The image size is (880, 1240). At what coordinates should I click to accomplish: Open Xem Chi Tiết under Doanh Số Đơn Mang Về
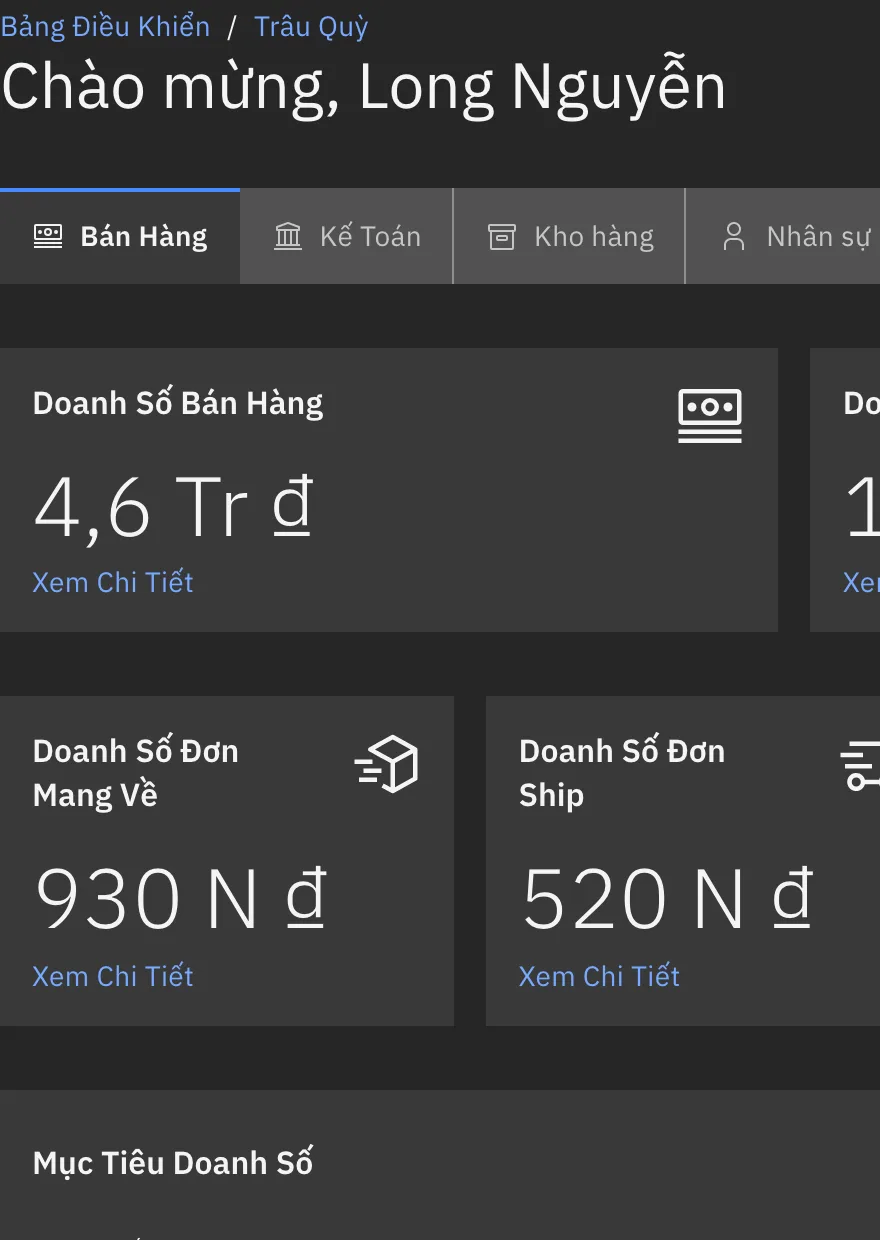pos(113,976)
